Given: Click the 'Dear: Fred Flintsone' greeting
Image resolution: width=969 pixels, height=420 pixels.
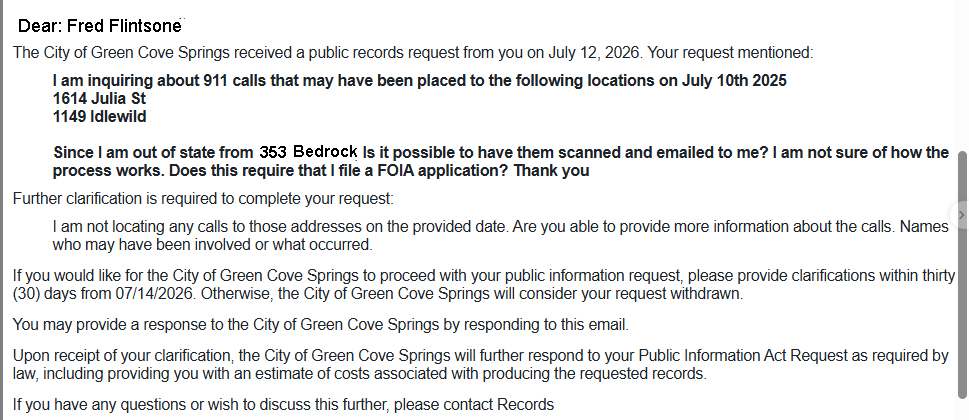Looking at the screenshot, I should click(x=99, y=26).
